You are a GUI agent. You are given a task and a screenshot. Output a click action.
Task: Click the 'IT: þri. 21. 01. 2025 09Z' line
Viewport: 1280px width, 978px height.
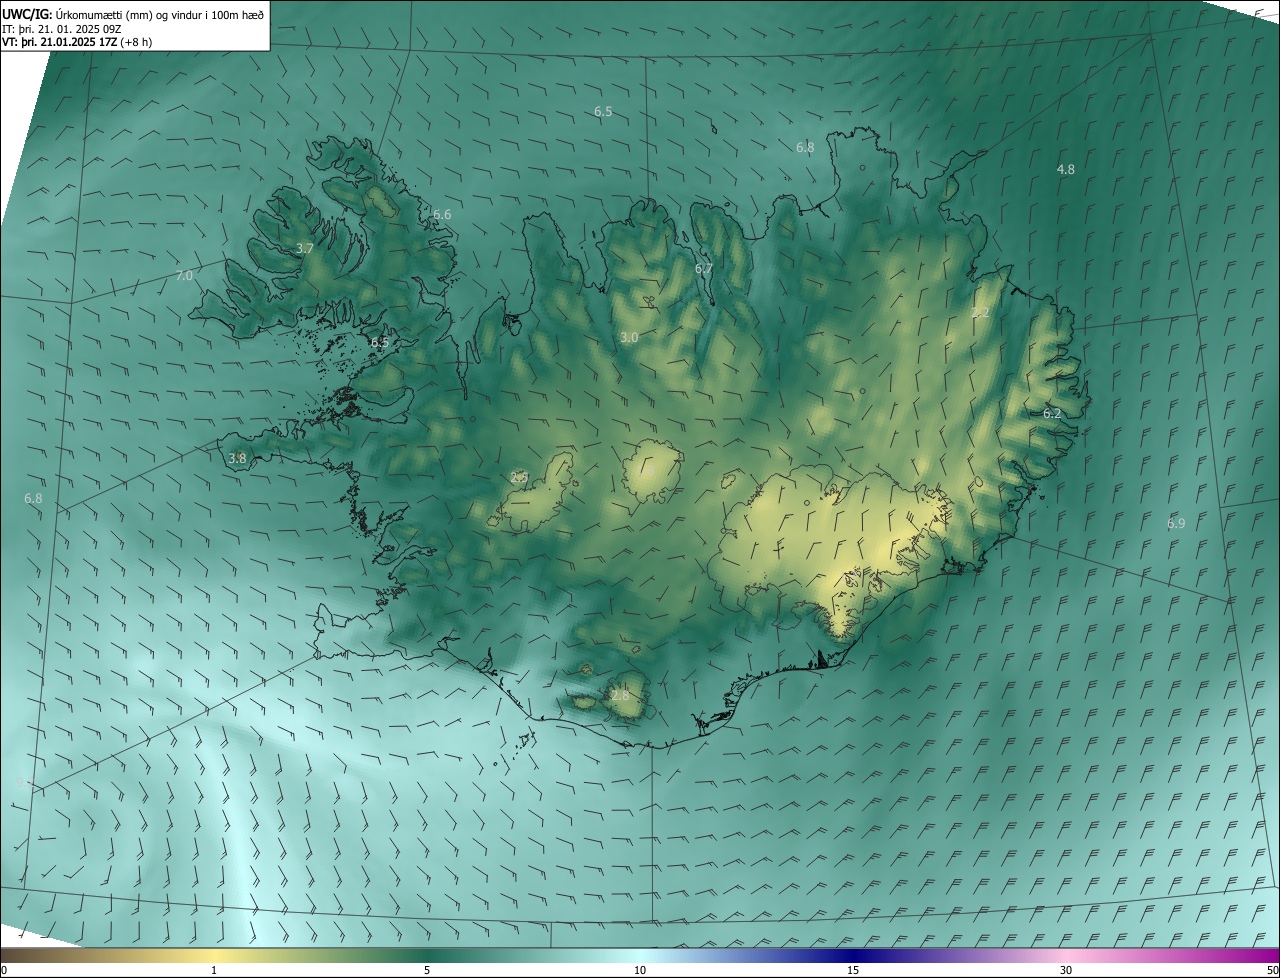pos(62,29)
